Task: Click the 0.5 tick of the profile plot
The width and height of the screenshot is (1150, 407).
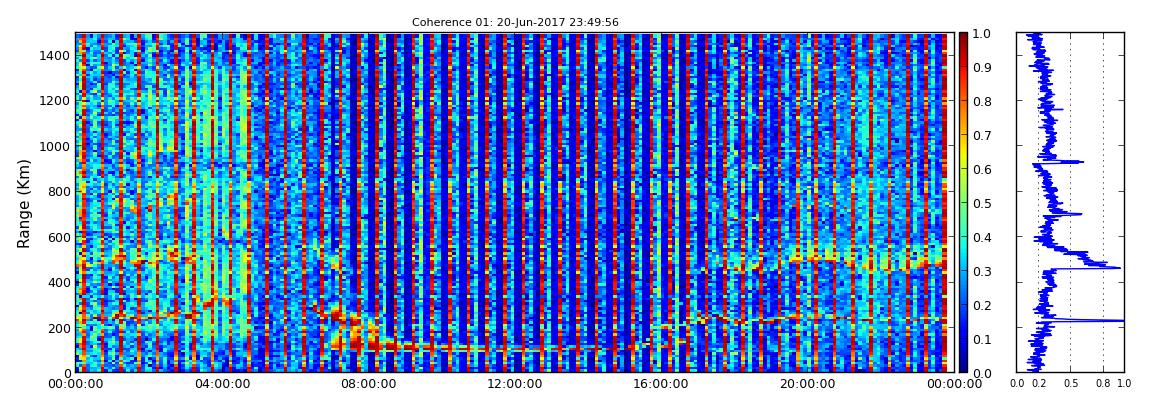Action: pos(1071,383)
